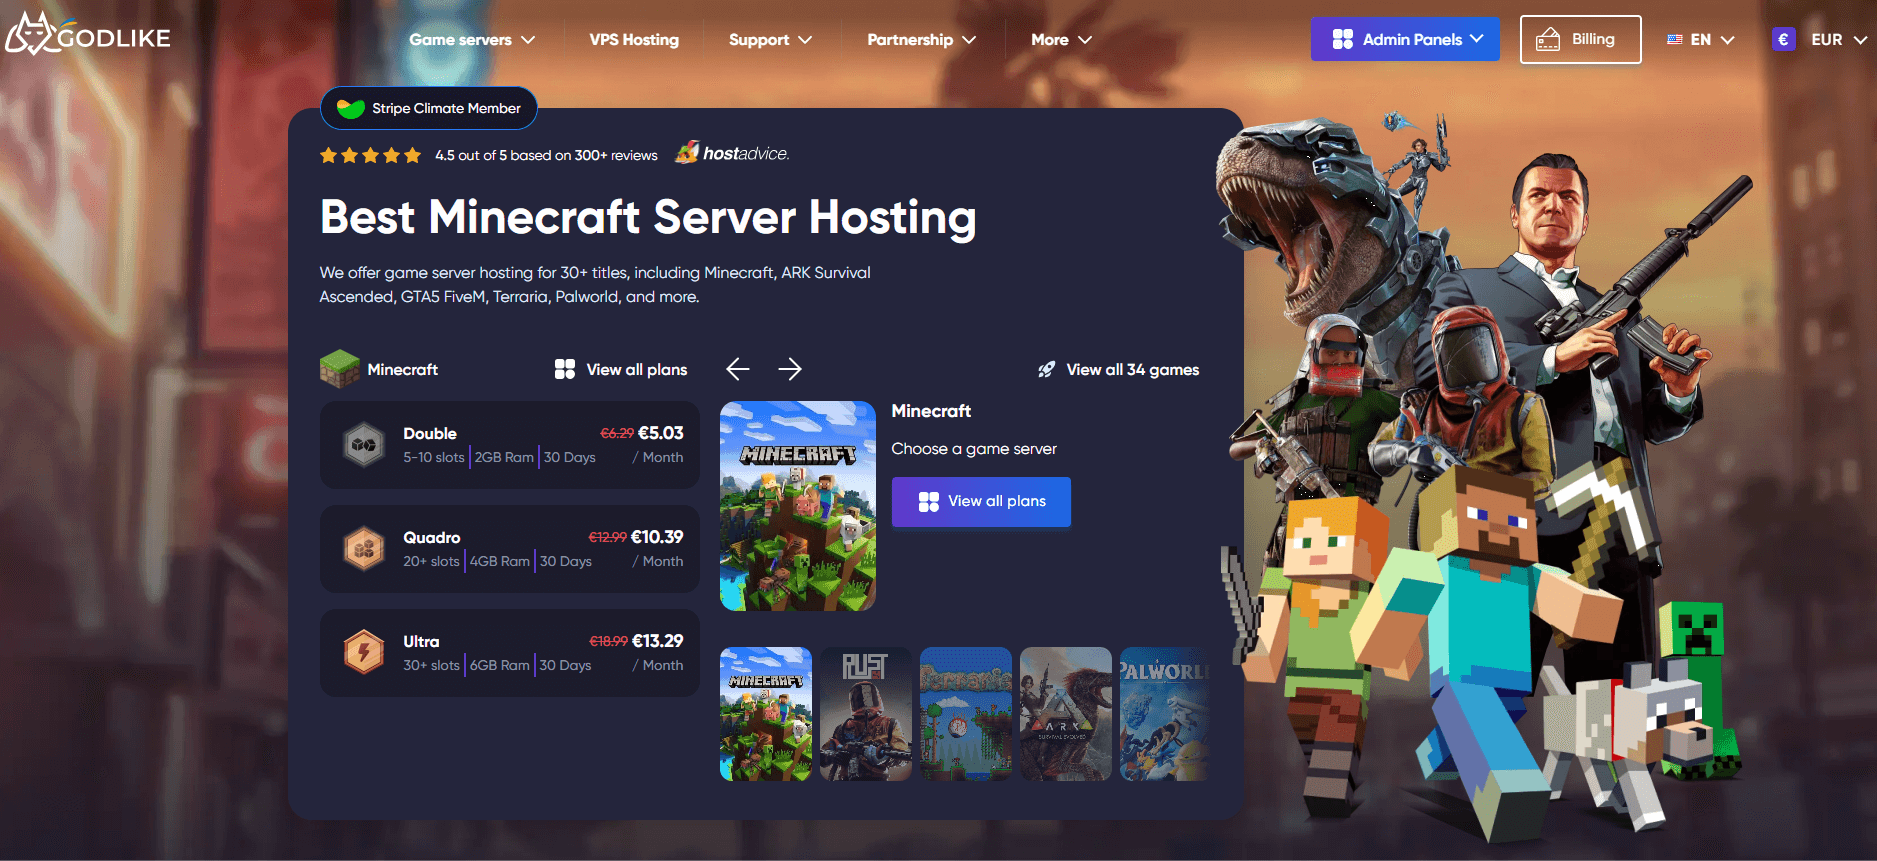Open the Admin Panels dropdown
1877x861 pixels.
(x=1405, y=39)
